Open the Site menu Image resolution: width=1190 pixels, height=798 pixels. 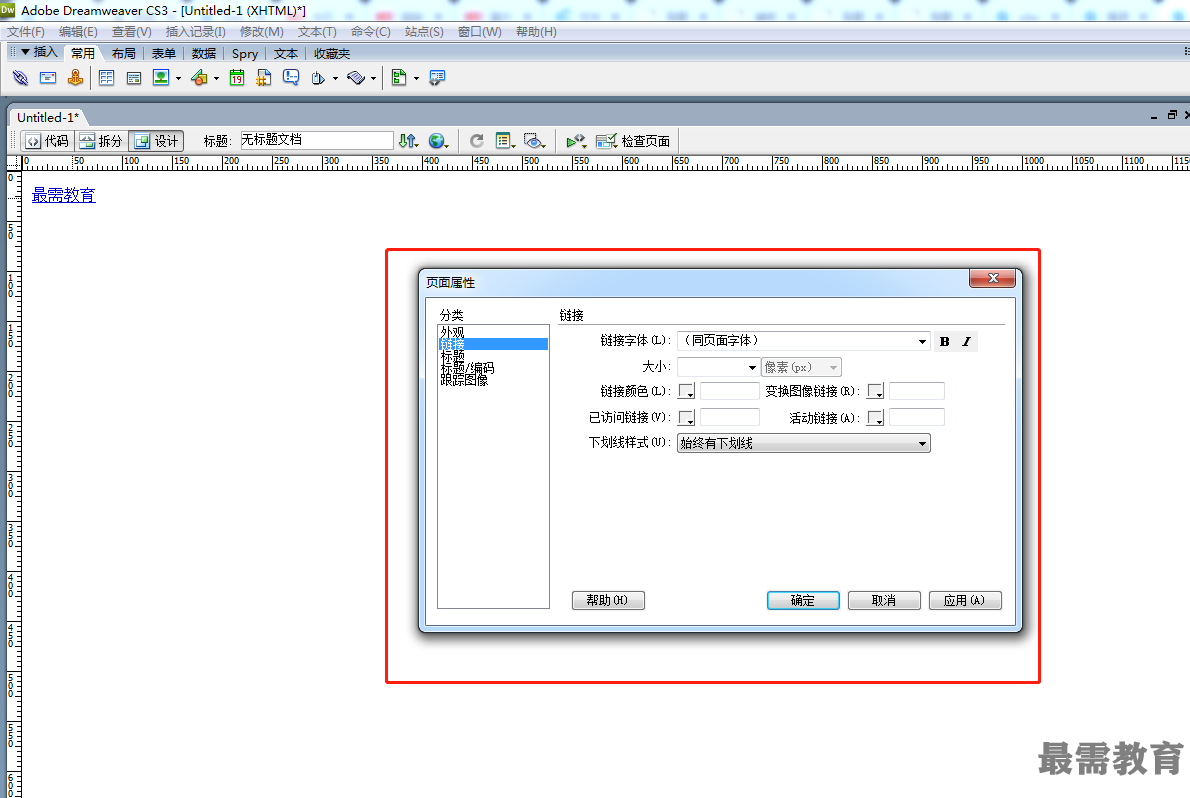click(x=424, y=32)
